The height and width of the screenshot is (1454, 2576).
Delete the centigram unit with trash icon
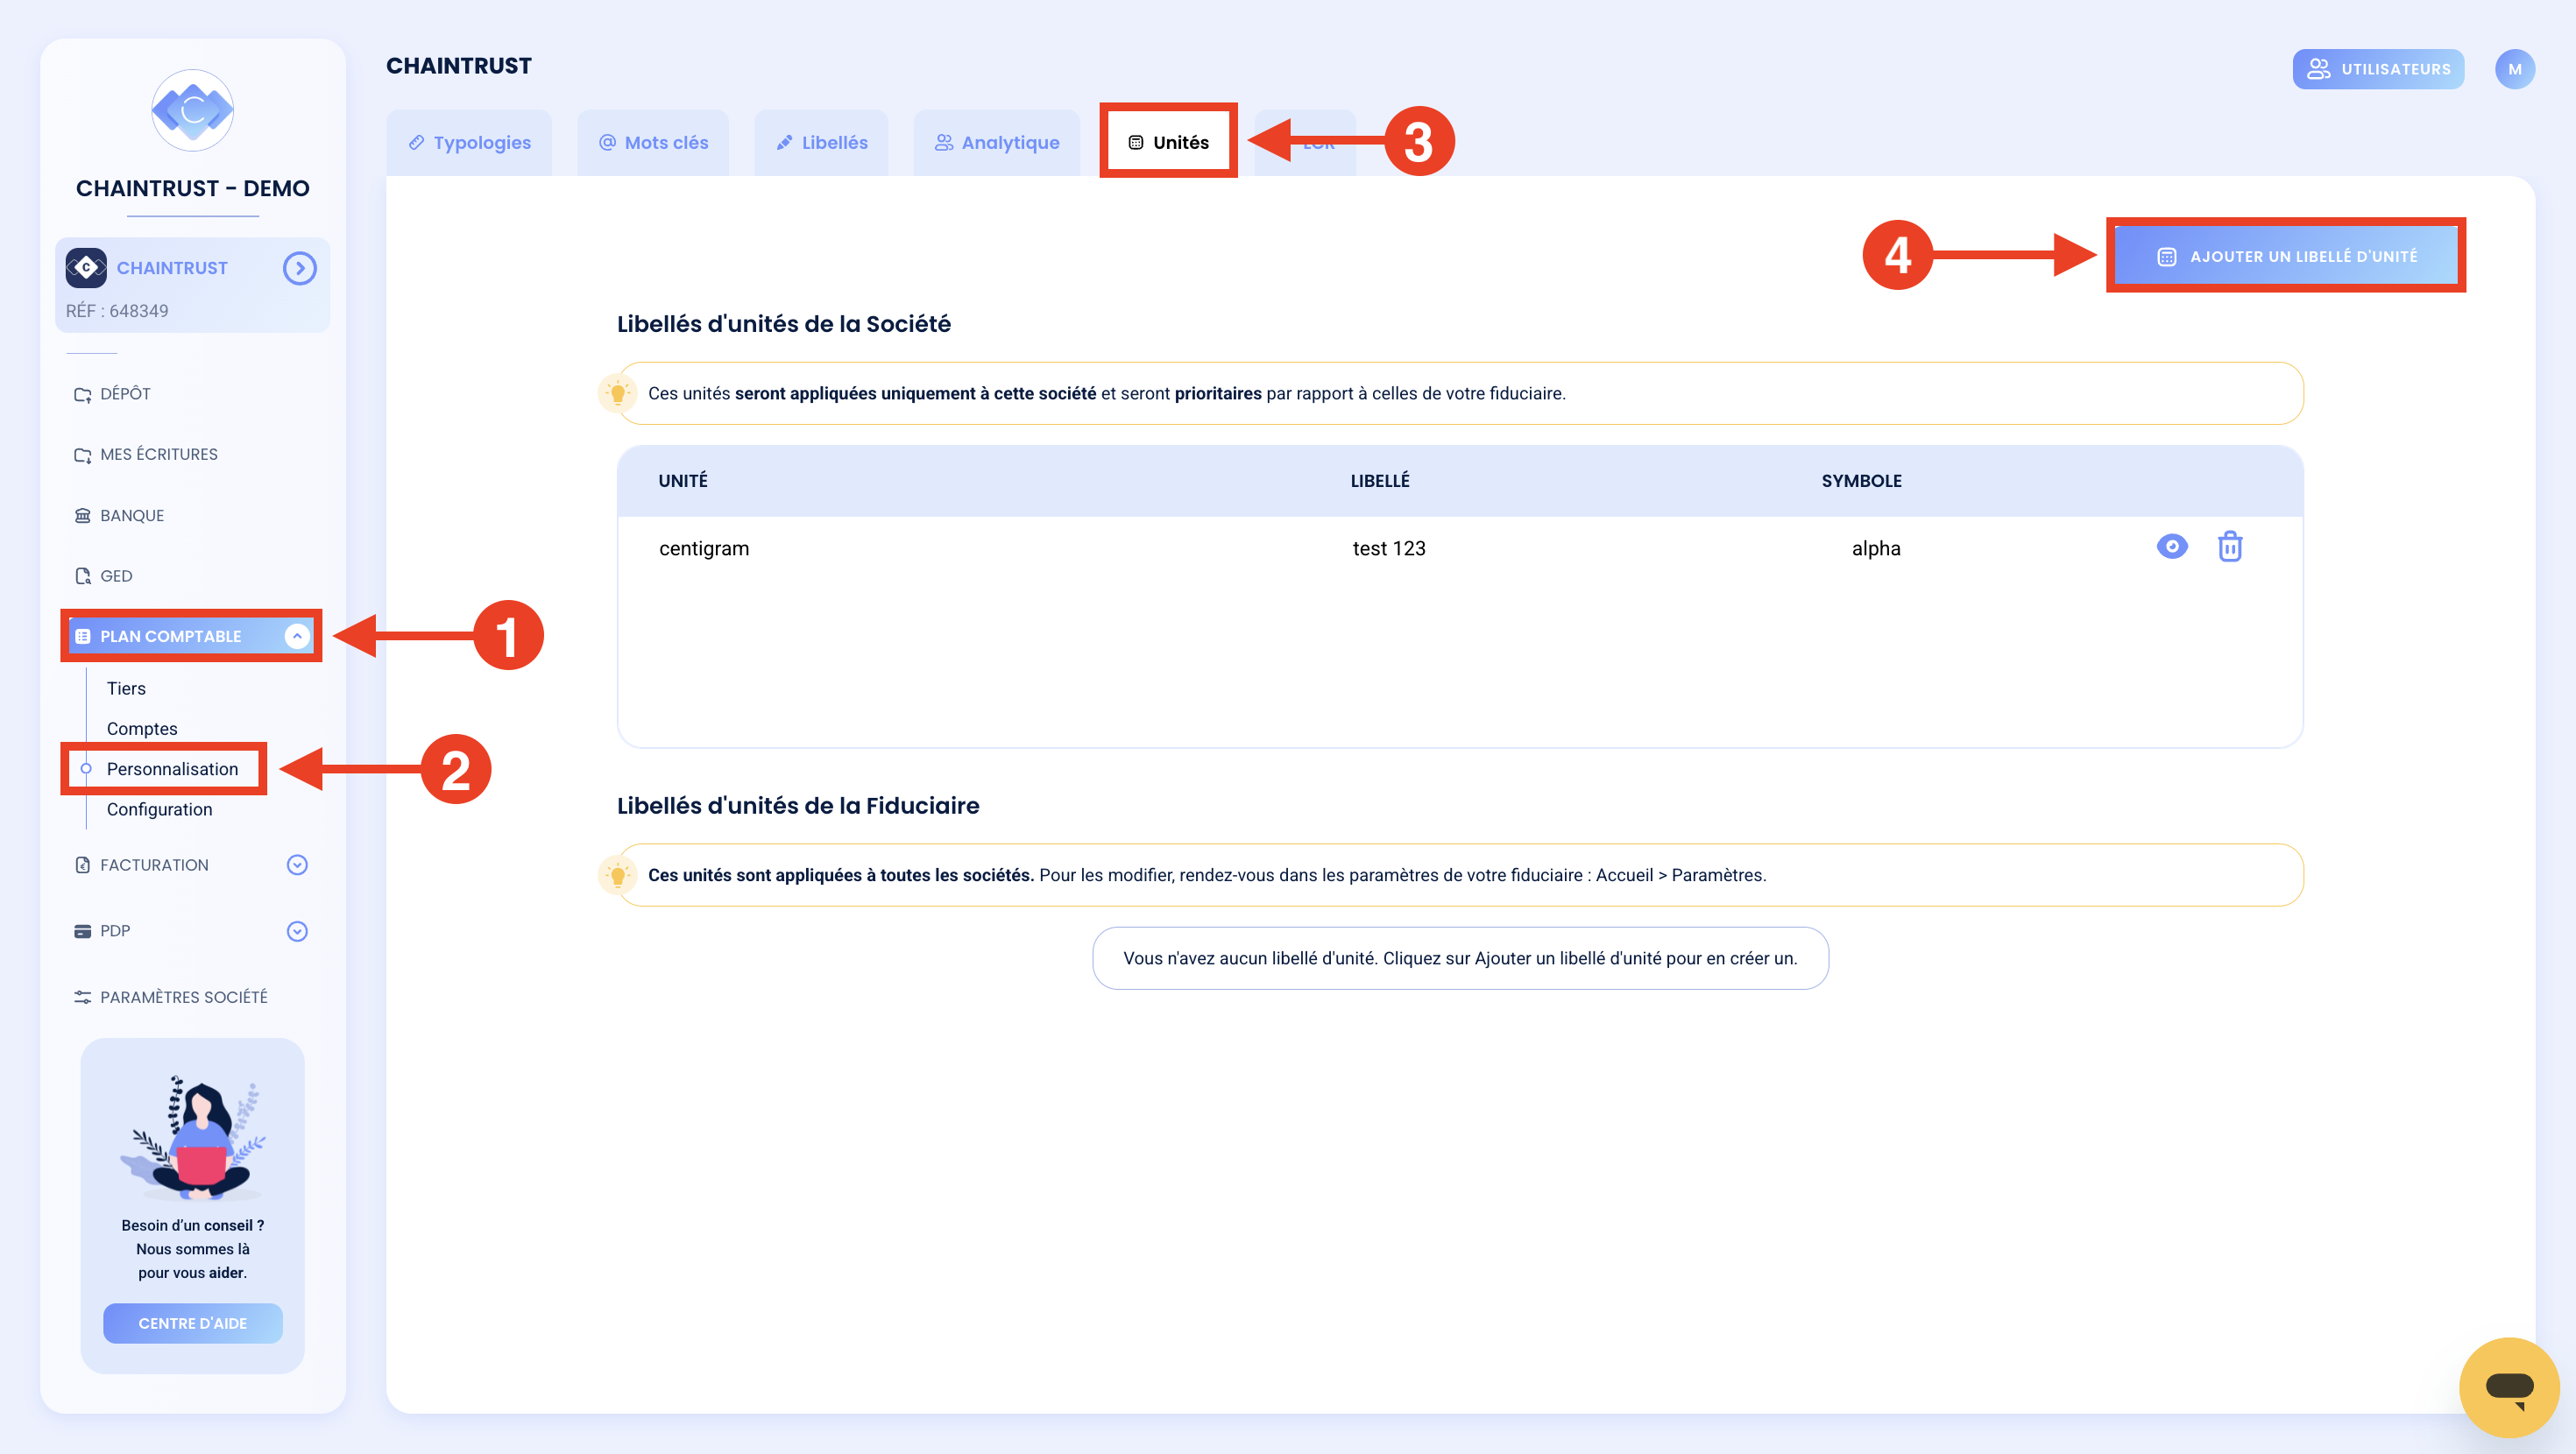point(2229,547)
